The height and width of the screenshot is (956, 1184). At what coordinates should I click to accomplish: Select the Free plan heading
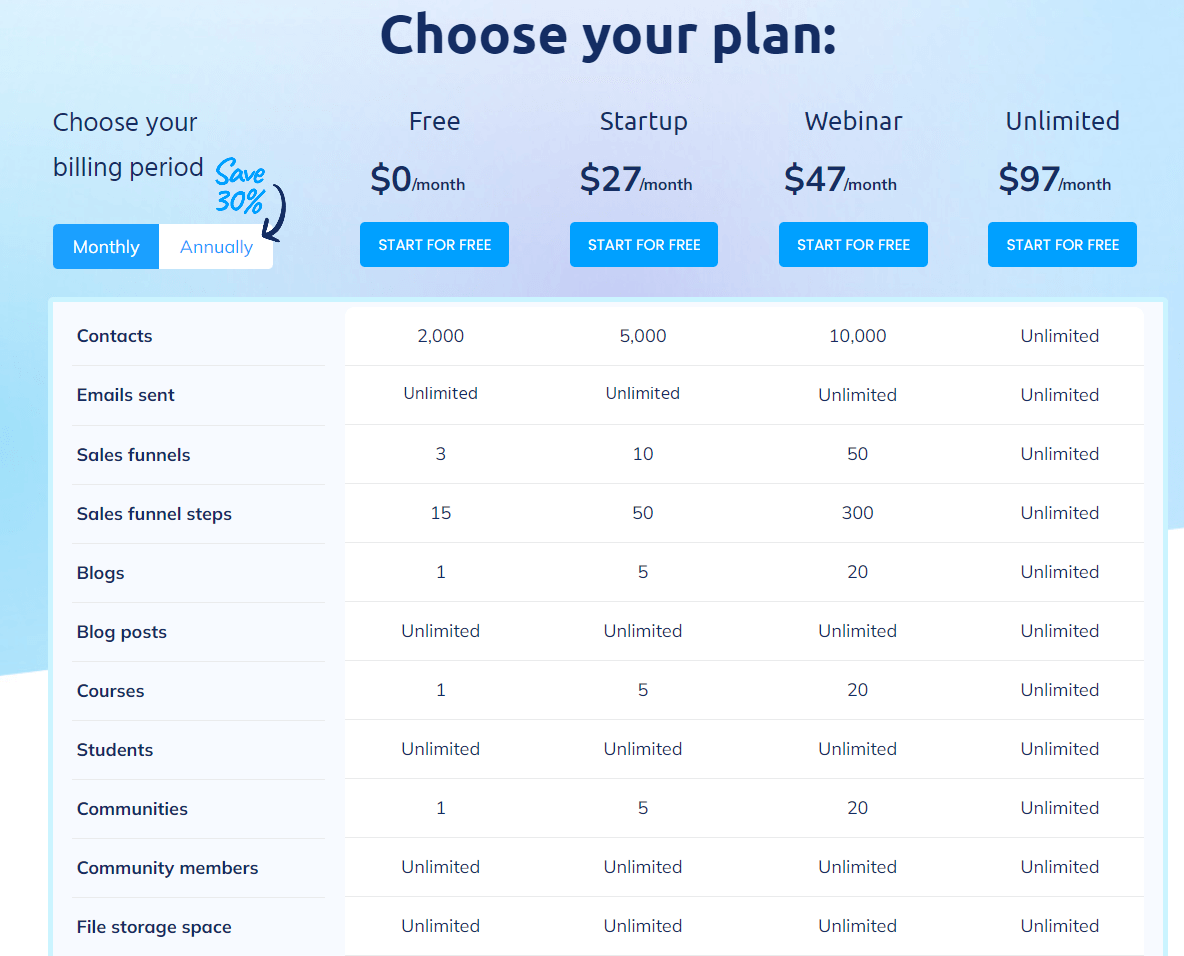click(x=434, y=121)
